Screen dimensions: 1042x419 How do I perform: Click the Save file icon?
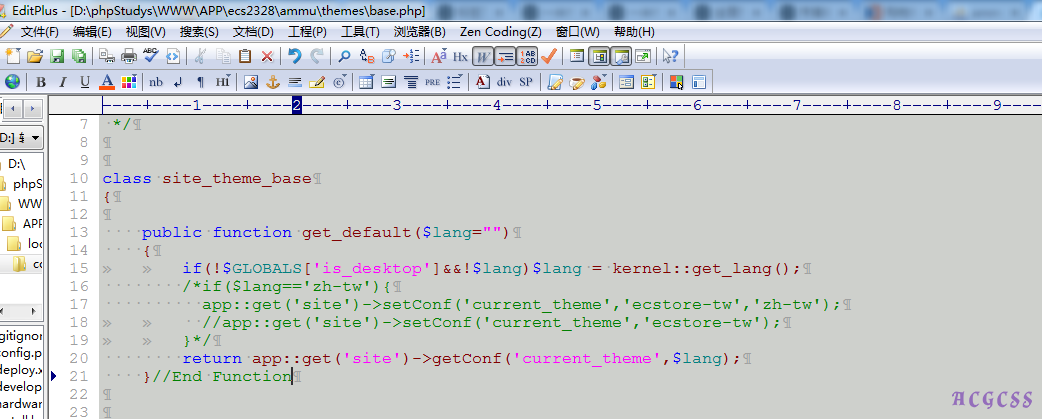point(57,56)
